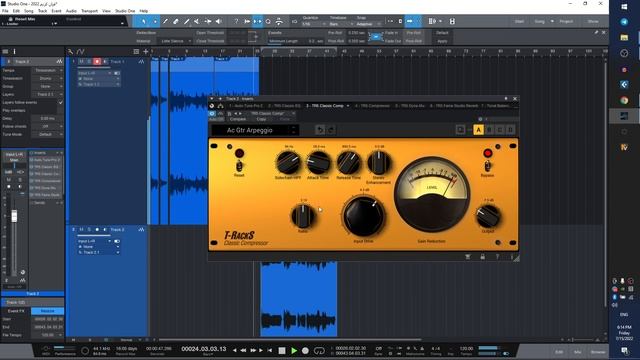Select the Split tool
The height and width of the screenshot is (360, 640).
[165, 21]
